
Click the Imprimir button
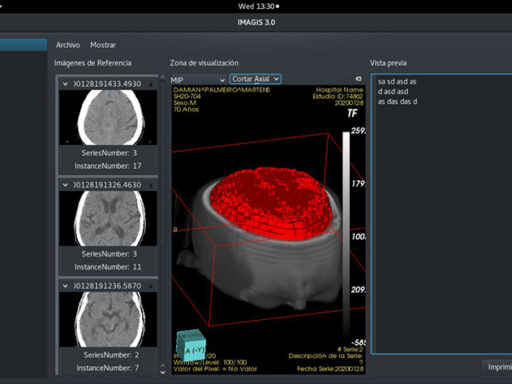pos(498,367)
